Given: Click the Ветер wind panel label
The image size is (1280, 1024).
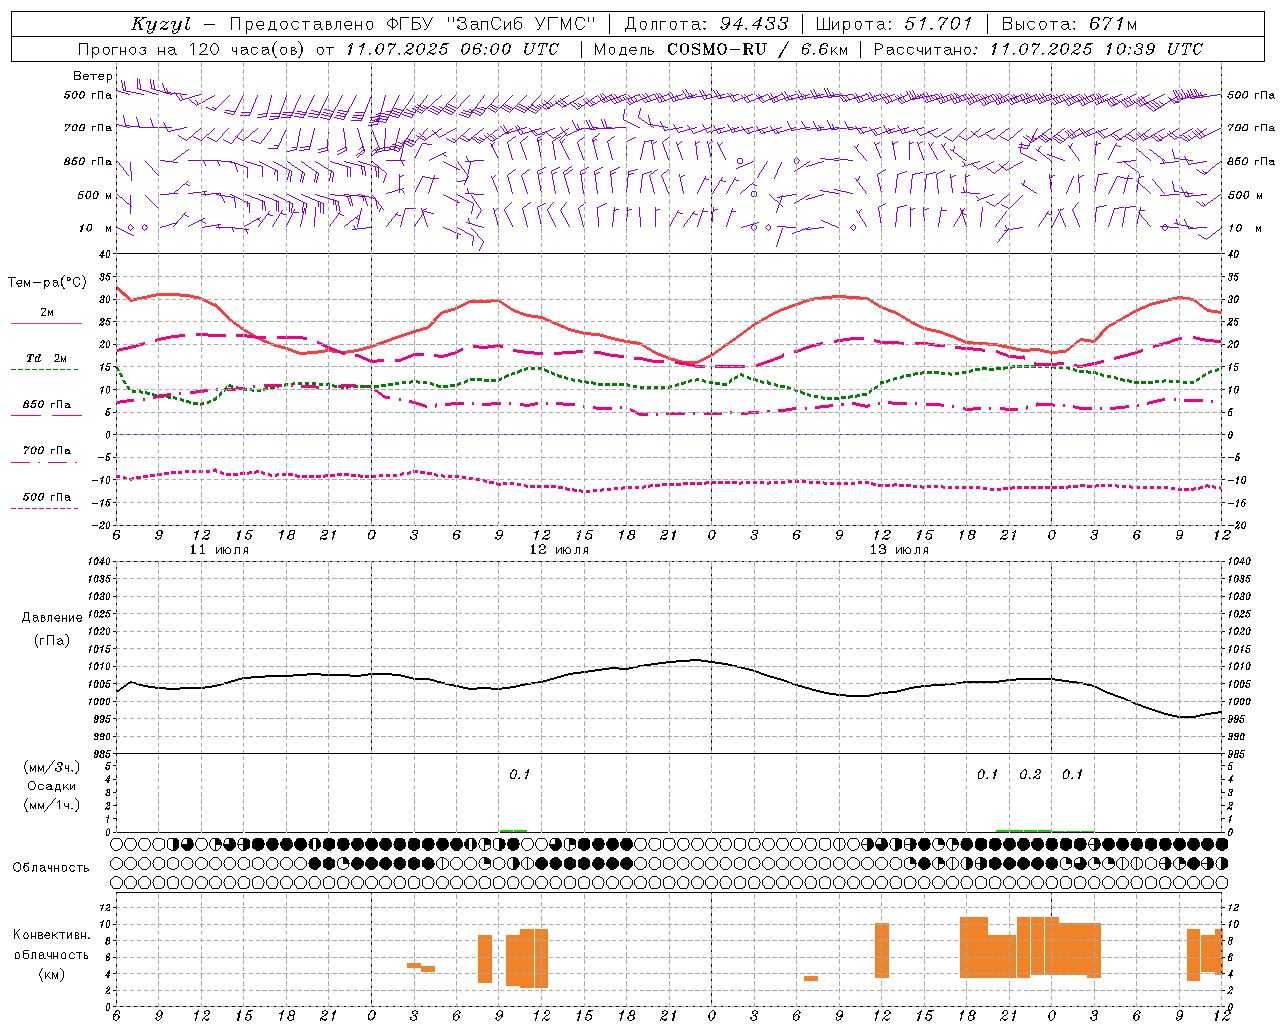Looking at the screenshot, I should point(93,76).
